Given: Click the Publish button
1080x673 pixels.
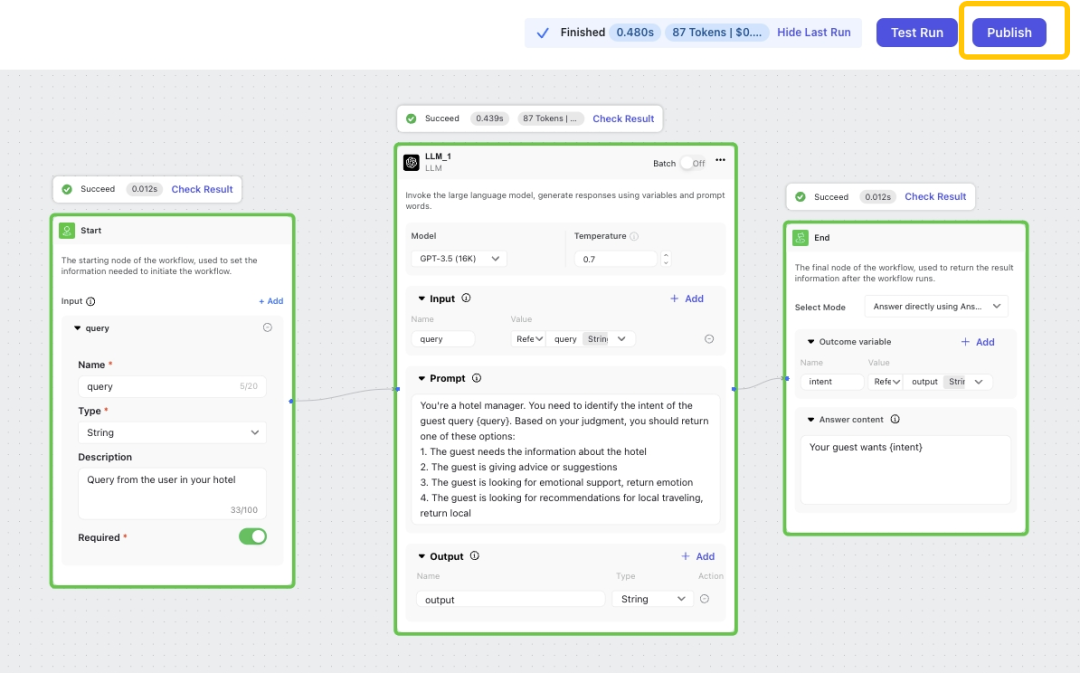Looking at the screenshot, I should coord(1009,33).
